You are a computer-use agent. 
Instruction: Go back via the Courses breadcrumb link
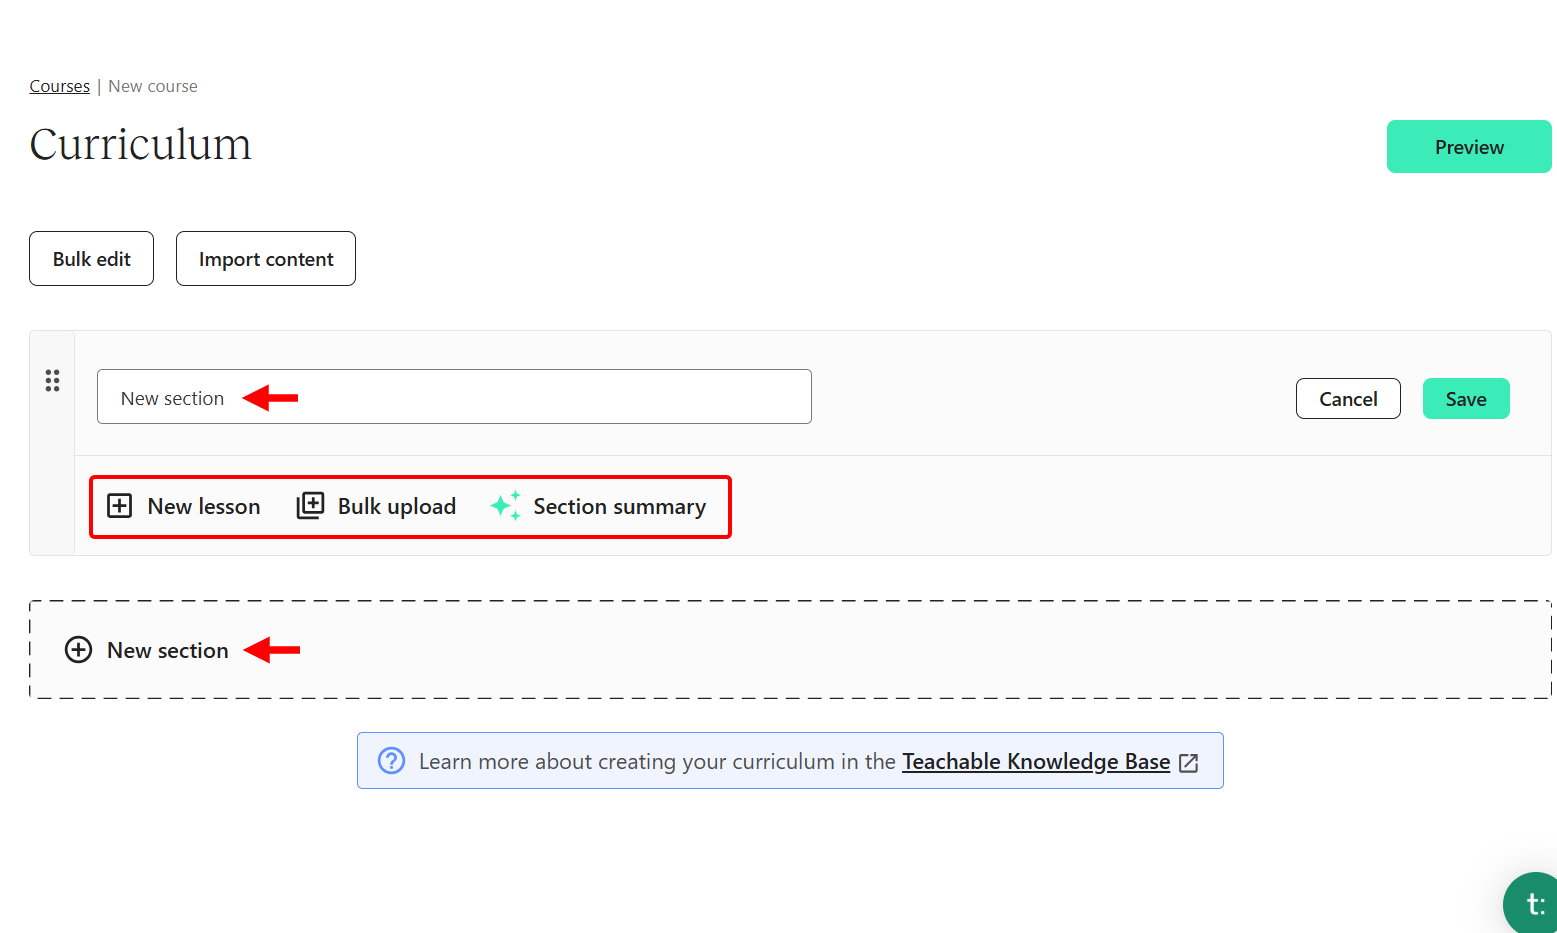(x=60, y=86)
